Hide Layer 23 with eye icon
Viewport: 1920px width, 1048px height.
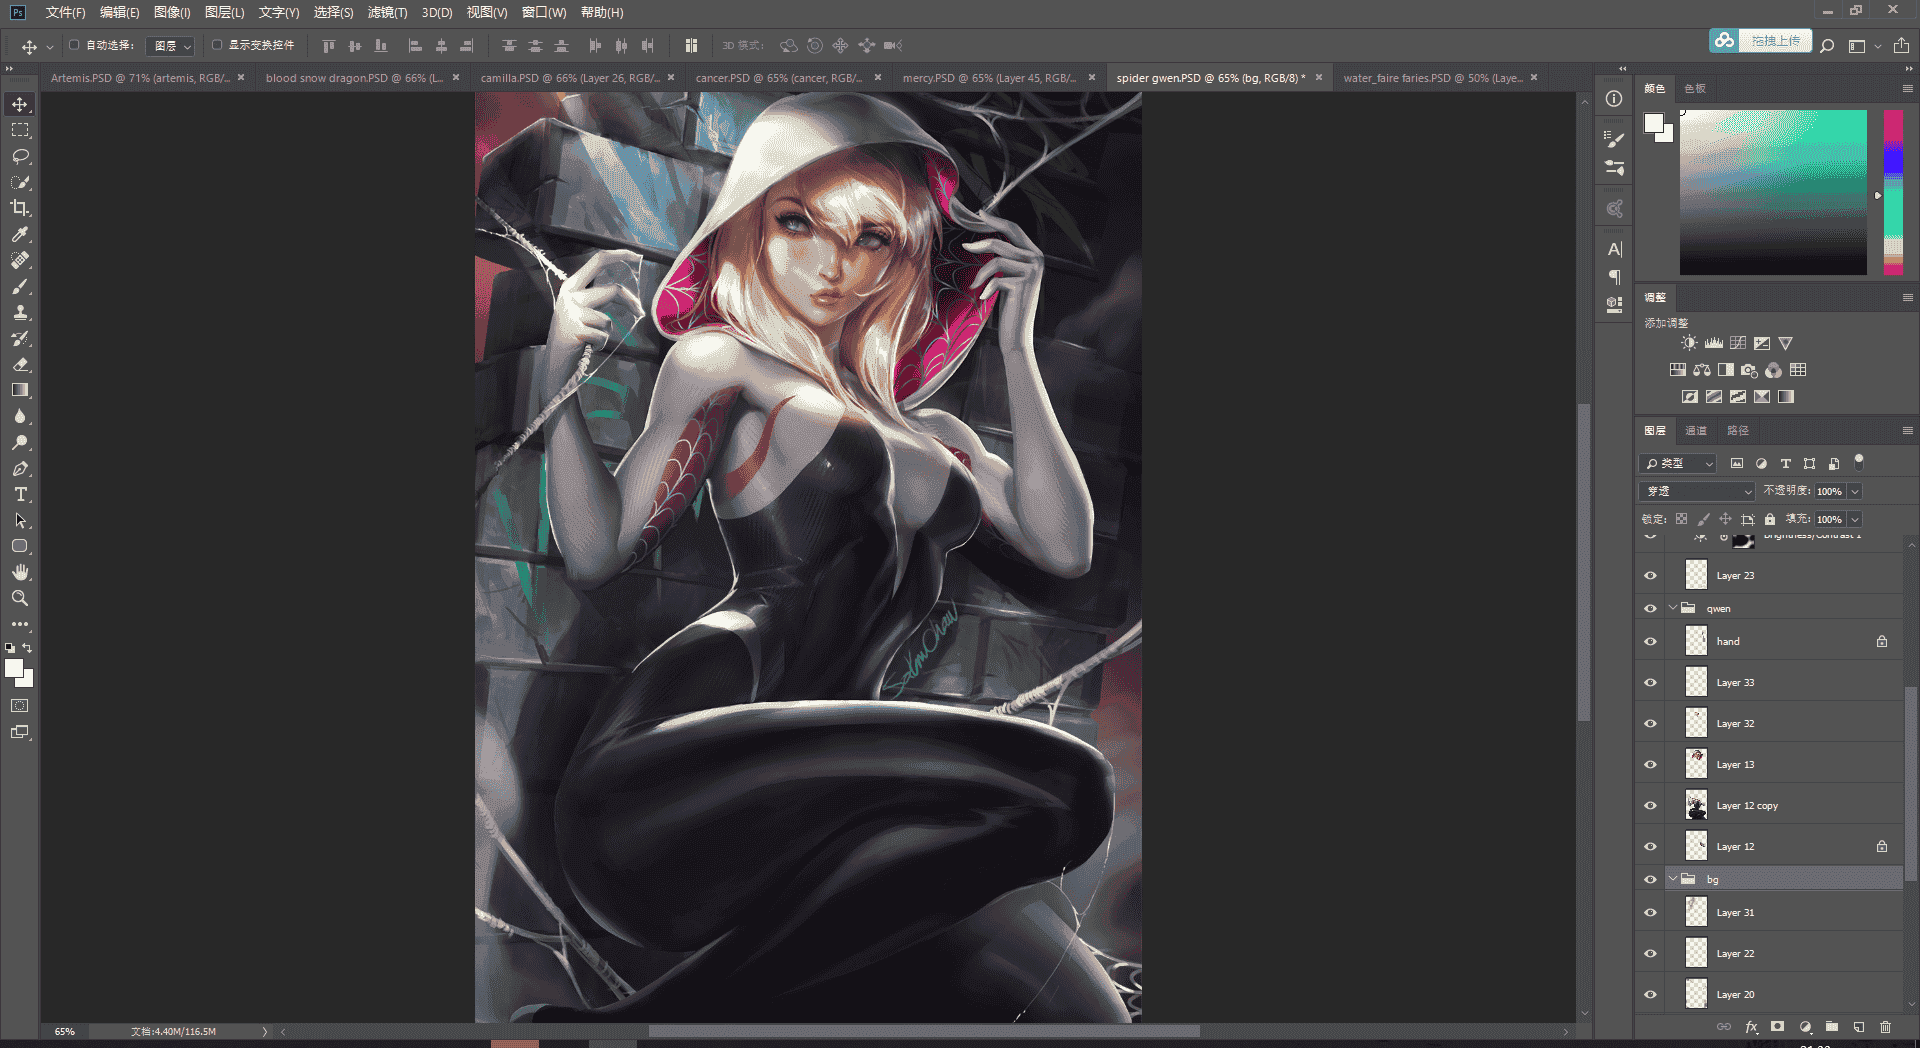coord(1650,576)
